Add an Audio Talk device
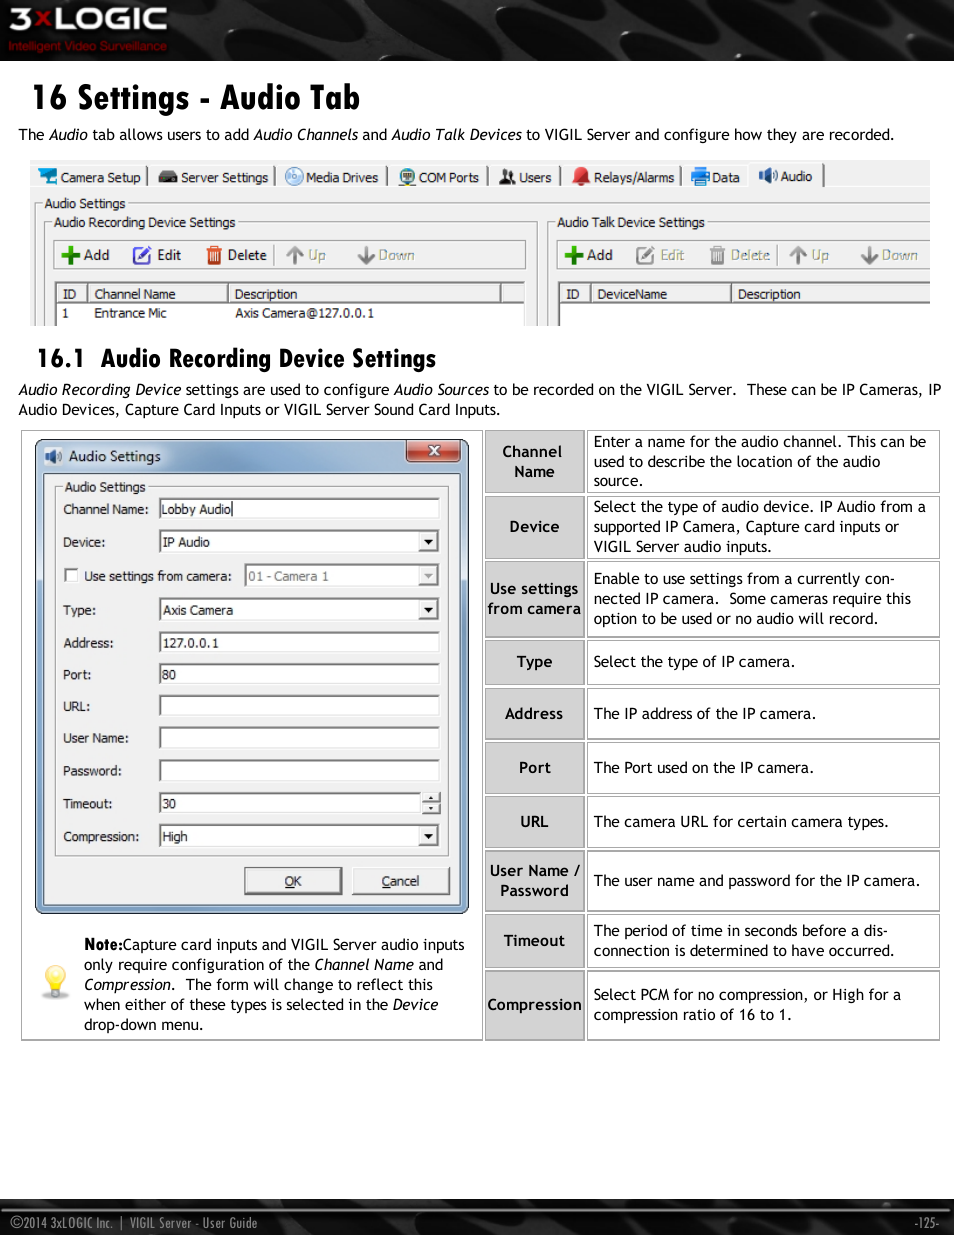 tap(589, 255)
